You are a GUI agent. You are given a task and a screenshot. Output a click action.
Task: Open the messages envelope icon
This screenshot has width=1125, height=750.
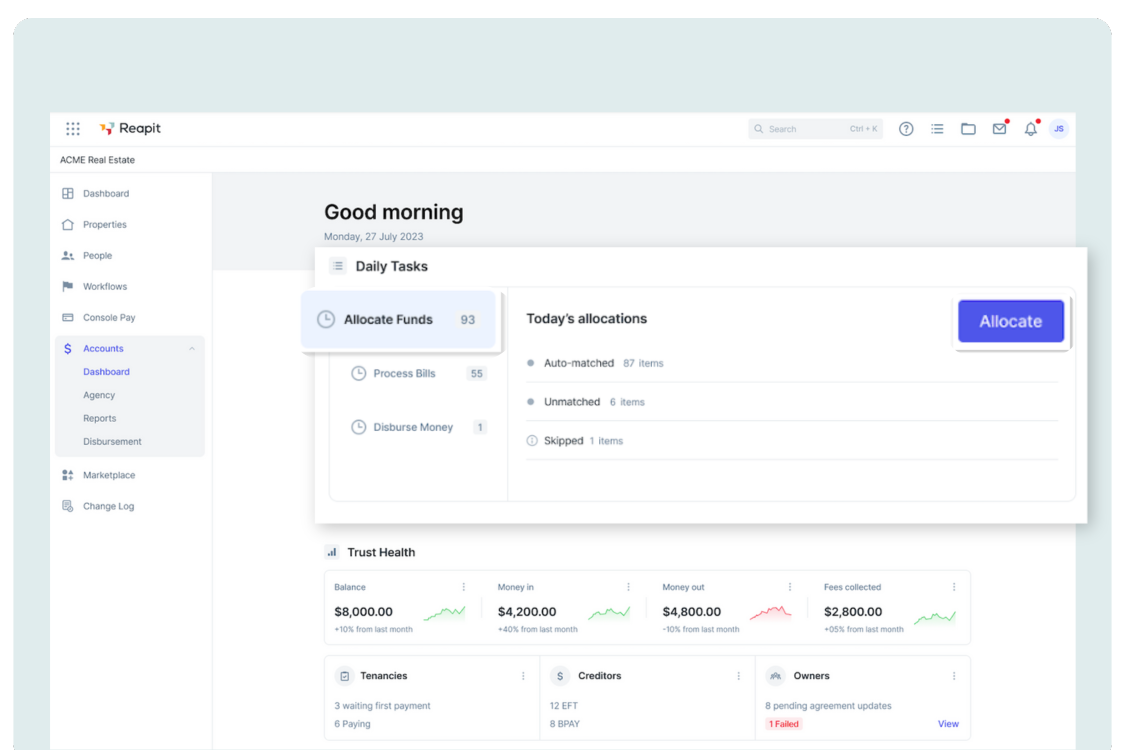tap(999, 128)
